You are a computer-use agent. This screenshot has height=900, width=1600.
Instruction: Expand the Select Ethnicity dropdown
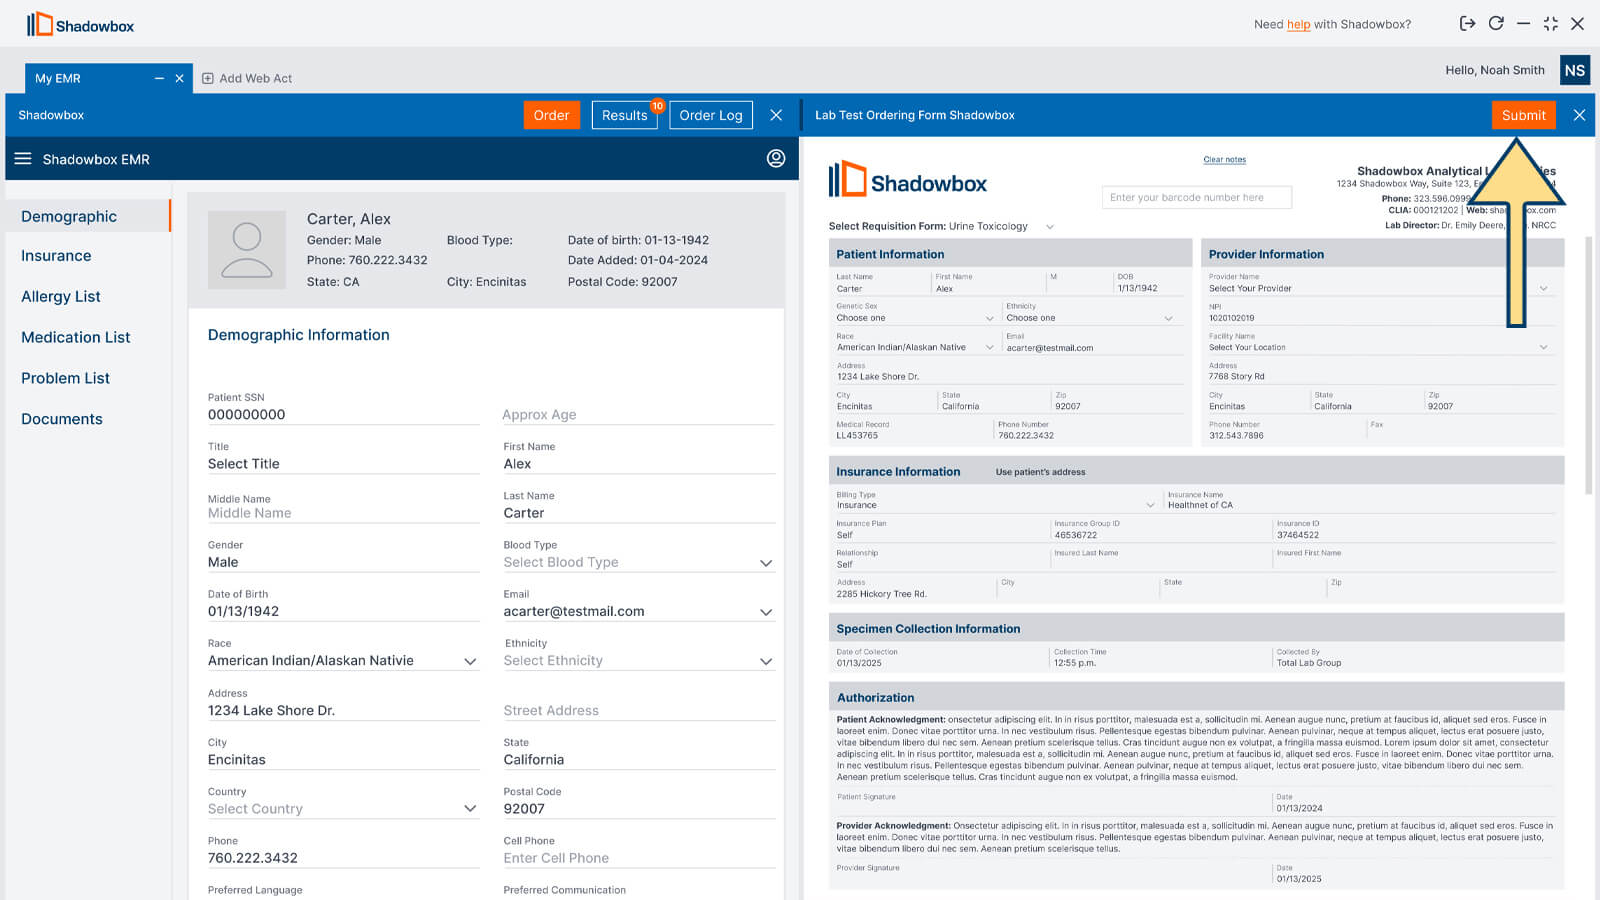[639, 661]
